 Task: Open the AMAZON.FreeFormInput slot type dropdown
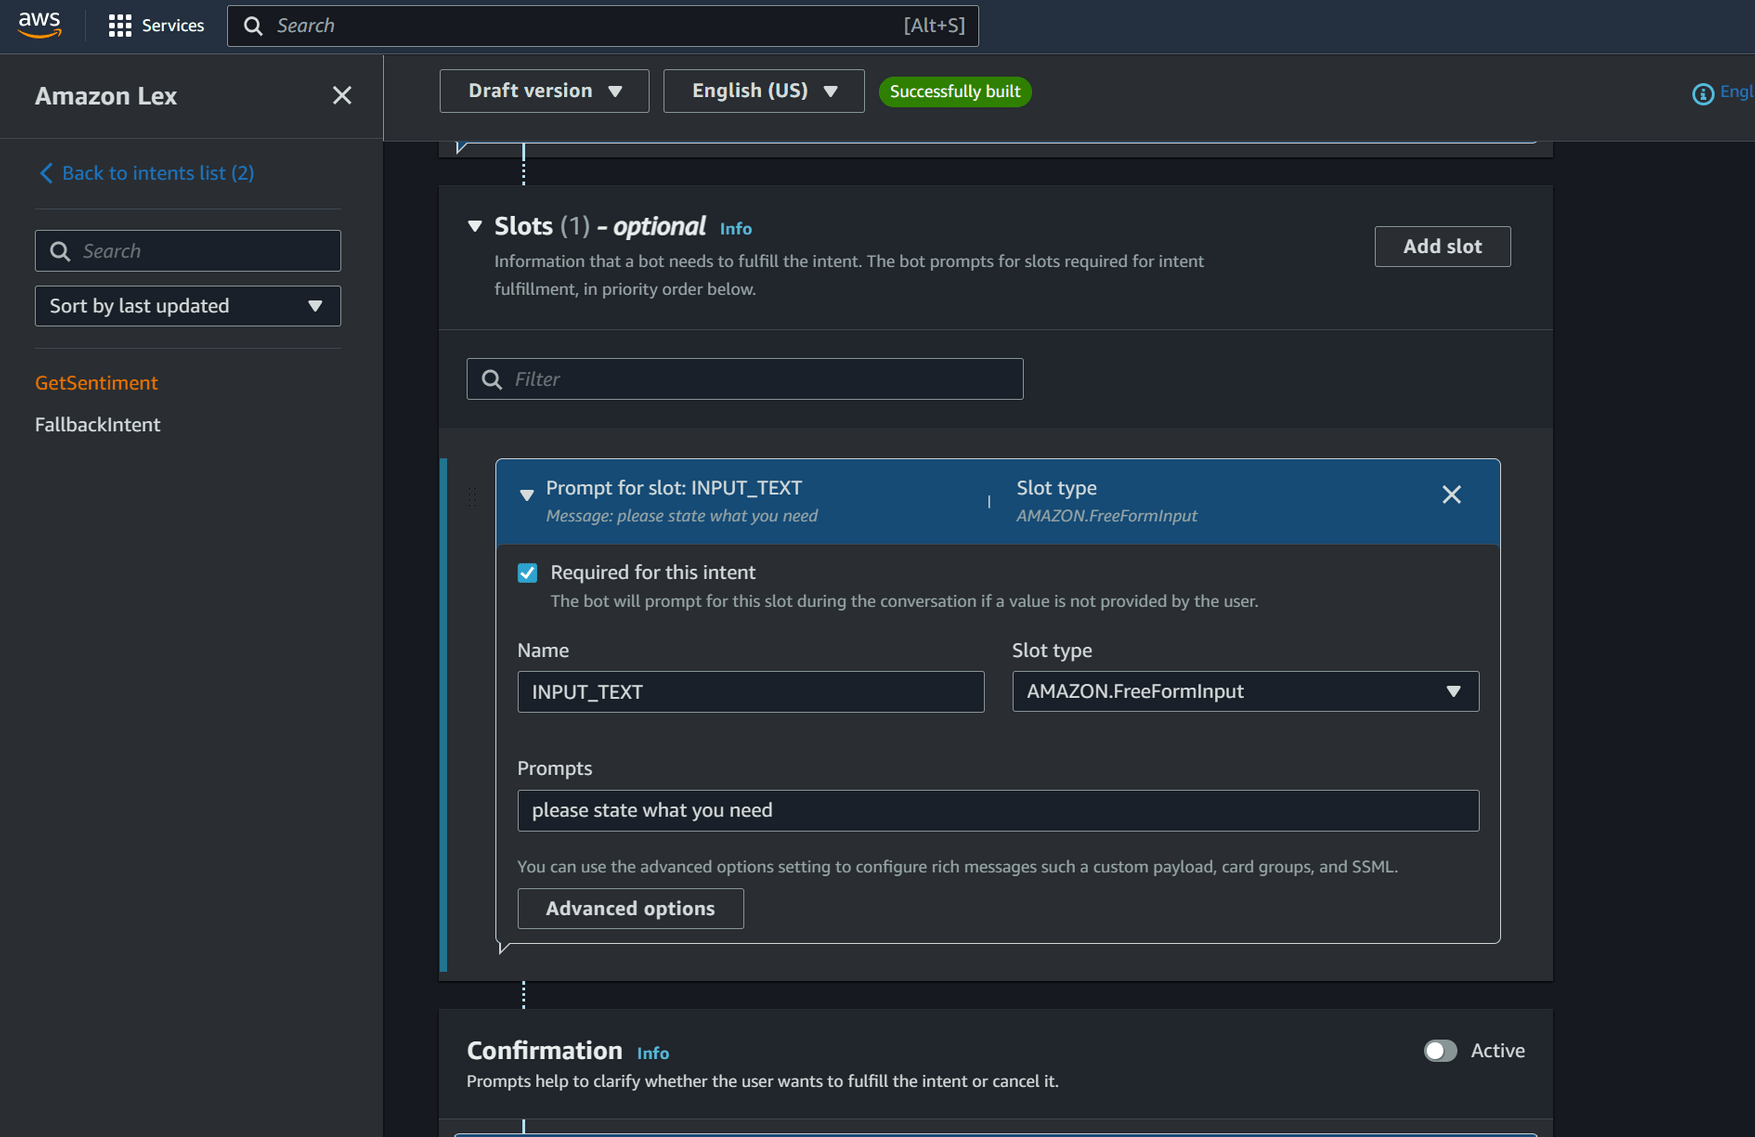point(1245,691)
